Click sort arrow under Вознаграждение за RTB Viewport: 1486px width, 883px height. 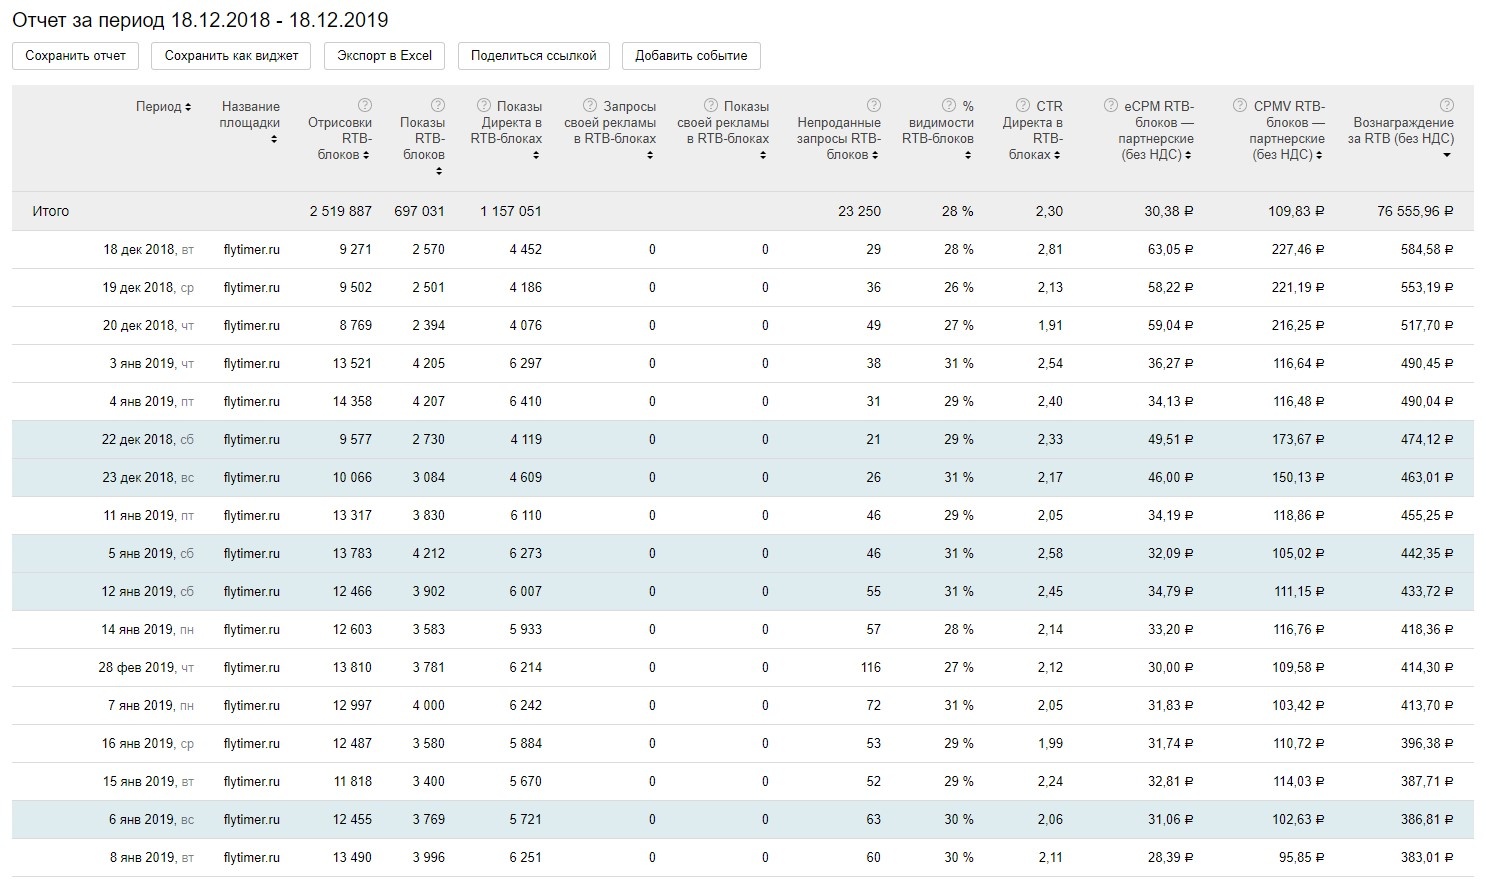pyautogui.click(x=1447, y=155)
